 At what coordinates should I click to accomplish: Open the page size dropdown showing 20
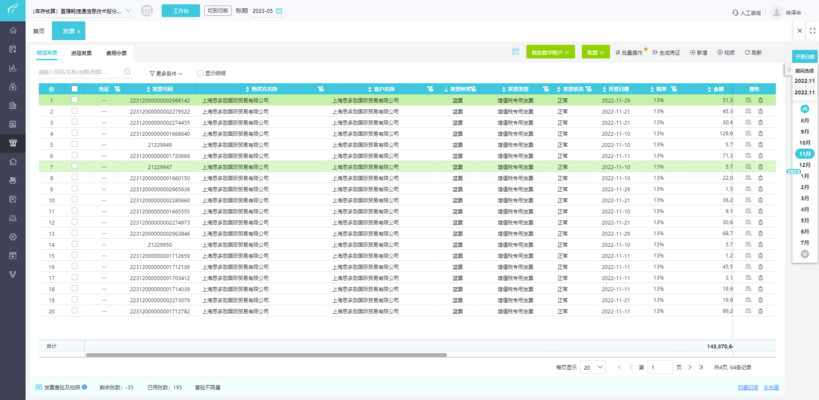[592, 368]
